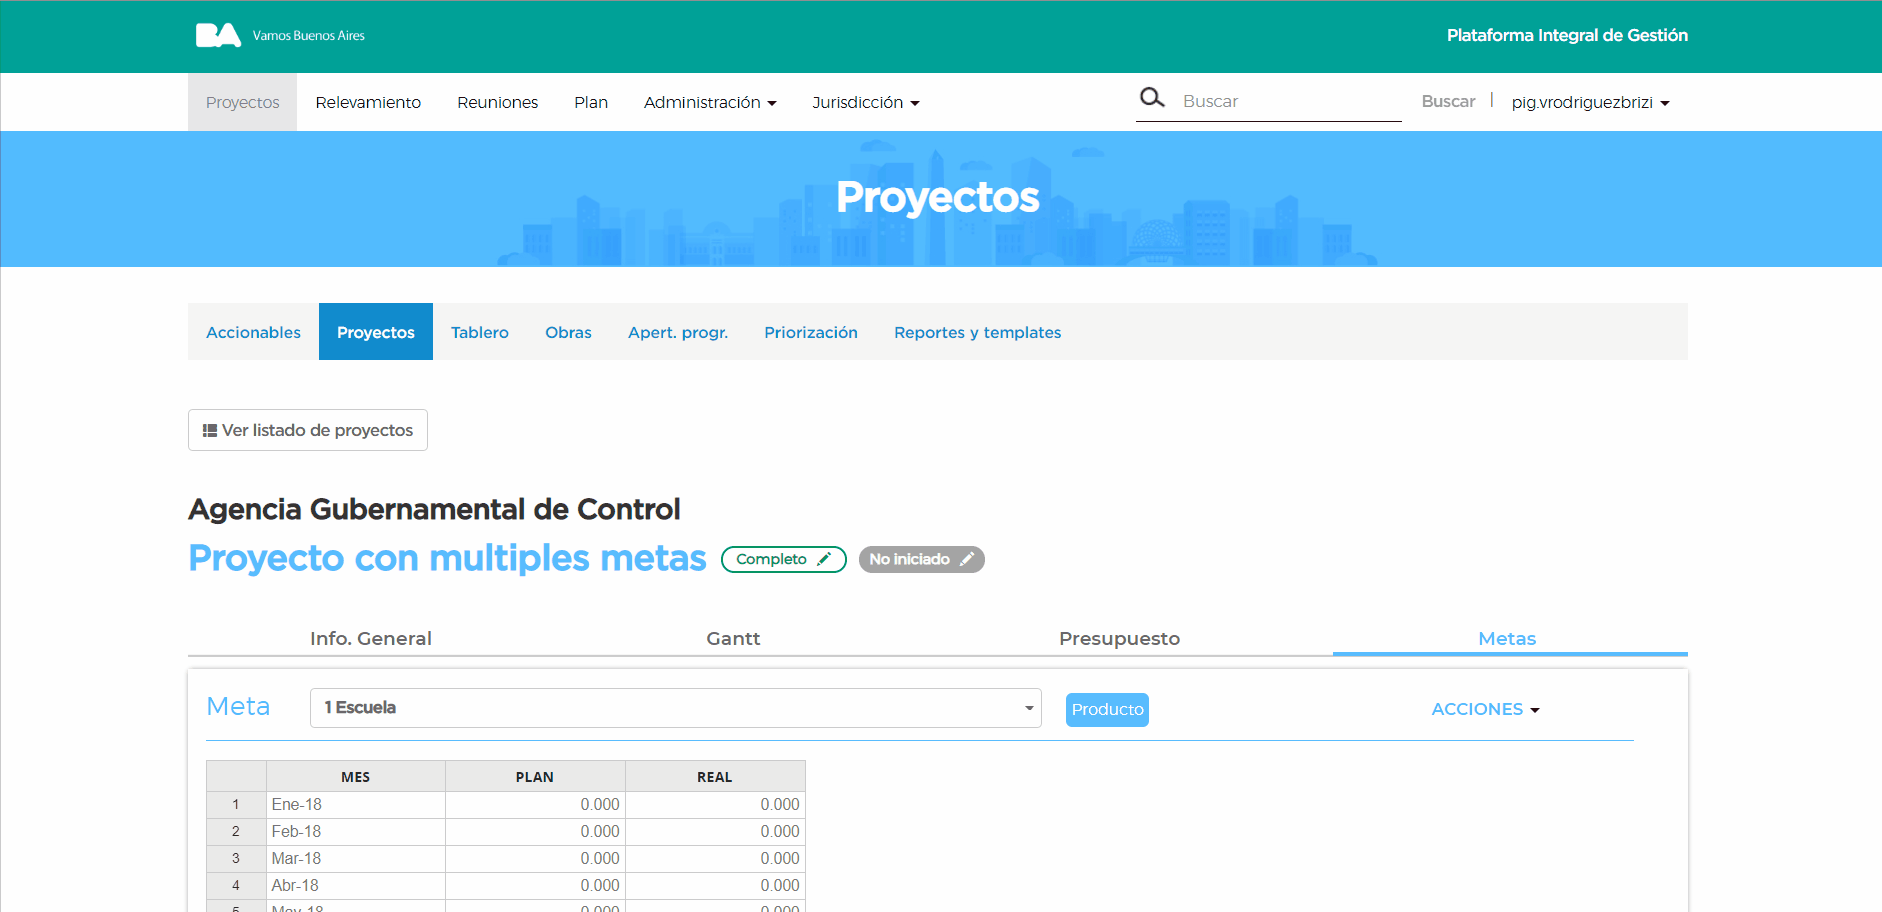Screen dimensions: 1882x912
Task: Open the Meta selector showing 1 Escuela
Action: (x=675, y=708)
